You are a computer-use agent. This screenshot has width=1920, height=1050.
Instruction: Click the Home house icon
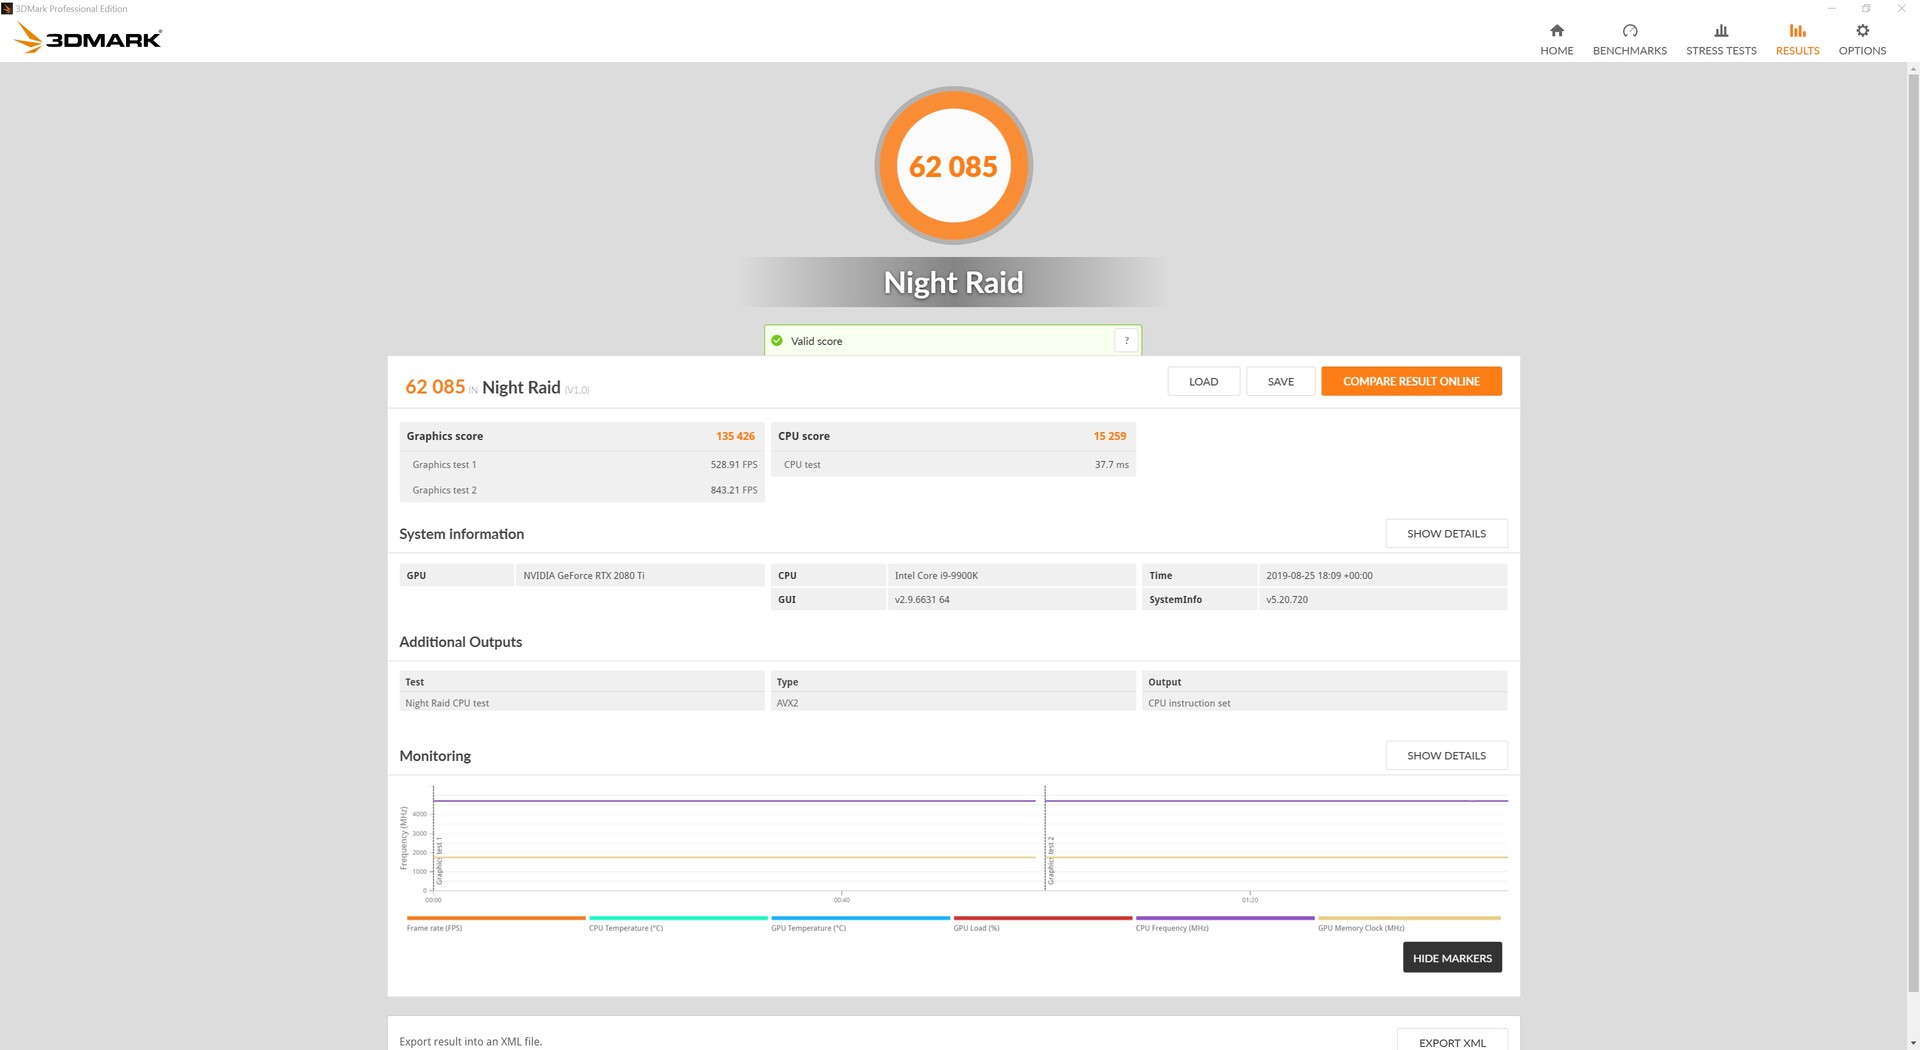(x=1556, y=31)
